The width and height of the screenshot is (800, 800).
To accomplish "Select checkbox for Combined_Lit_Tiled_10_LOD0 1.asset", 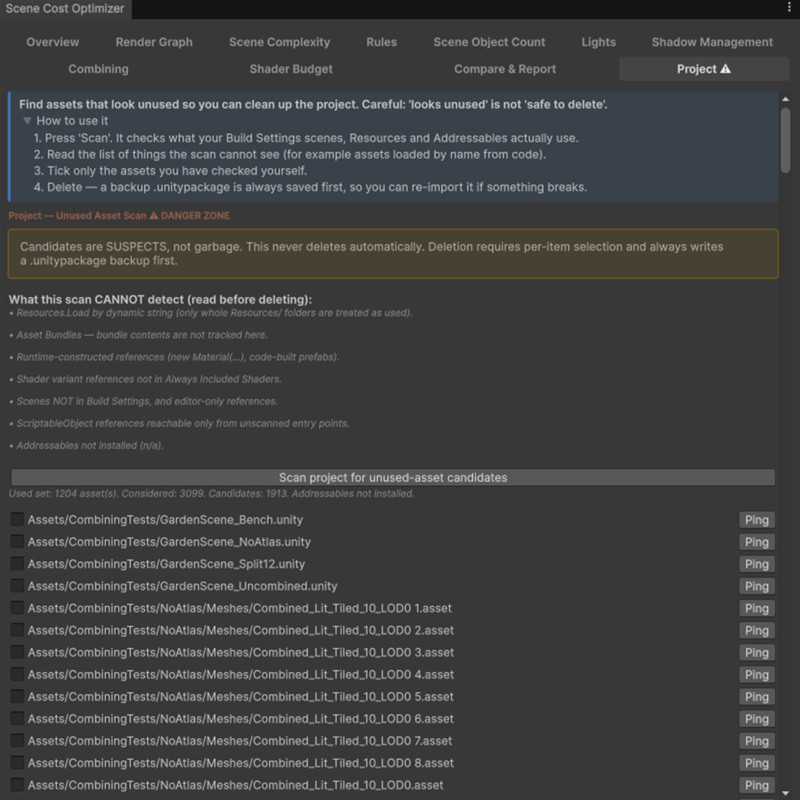I will [x=17, y=608].
